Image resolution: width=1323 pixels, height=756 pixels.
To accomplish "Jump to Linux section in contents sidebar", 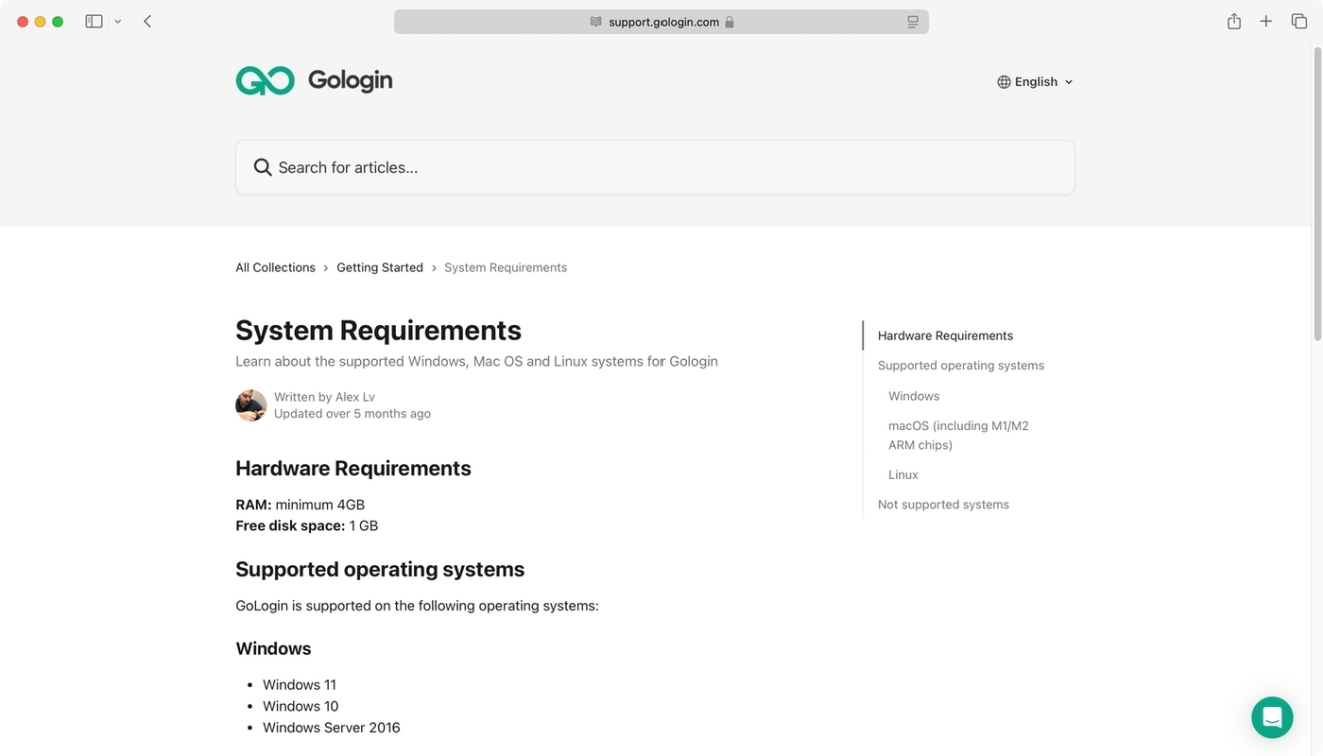I will coord(903,475).
